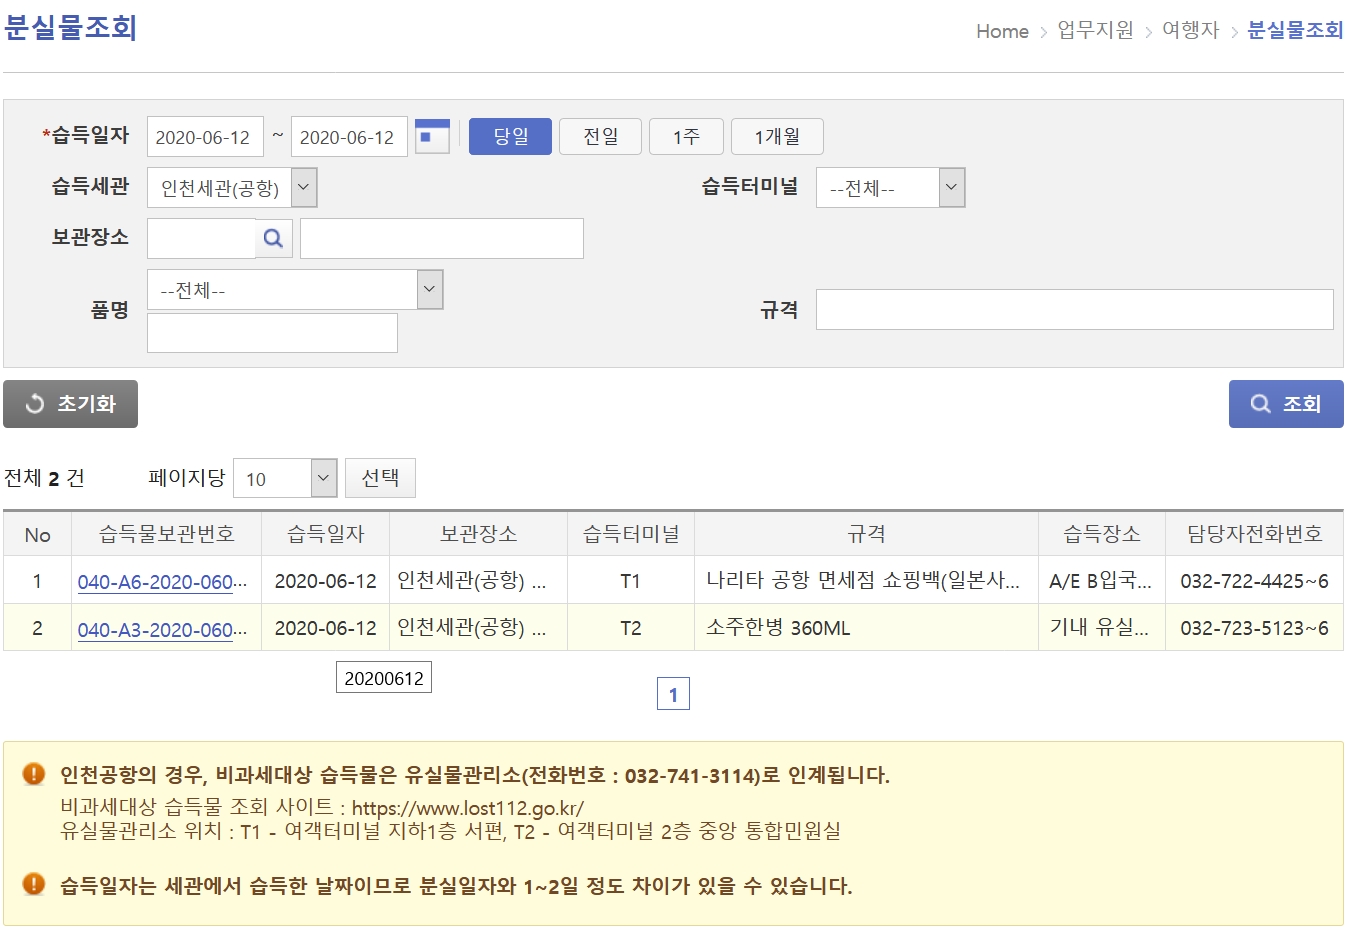This screenshot has height=937, width=1365.
Task: Choose the 1주 date range button
Action: (686, 137)
